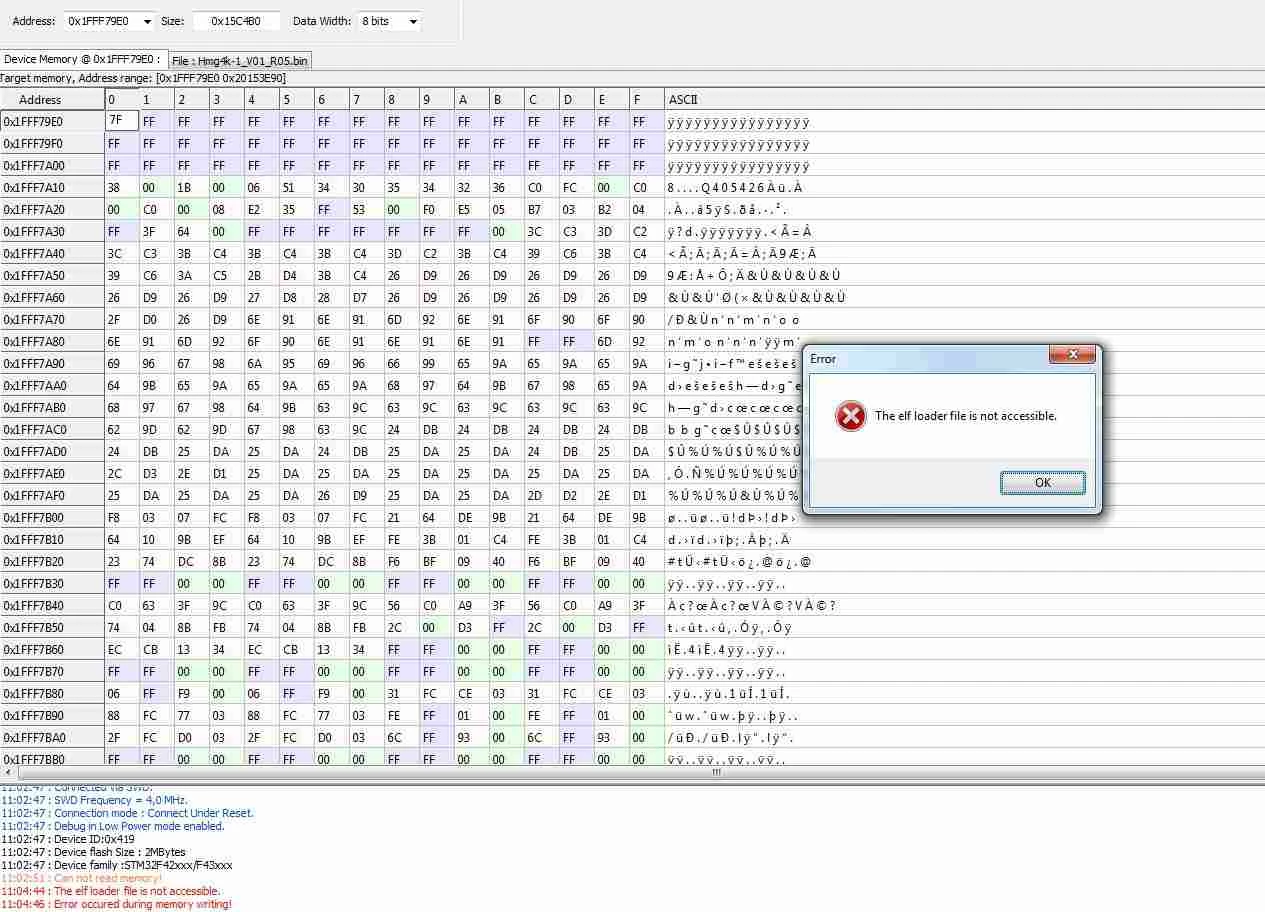Screen dimensions: 1265x912
Task: Click log line 'Device flash Size : 2MBytes'
Action: coord(93,852)
